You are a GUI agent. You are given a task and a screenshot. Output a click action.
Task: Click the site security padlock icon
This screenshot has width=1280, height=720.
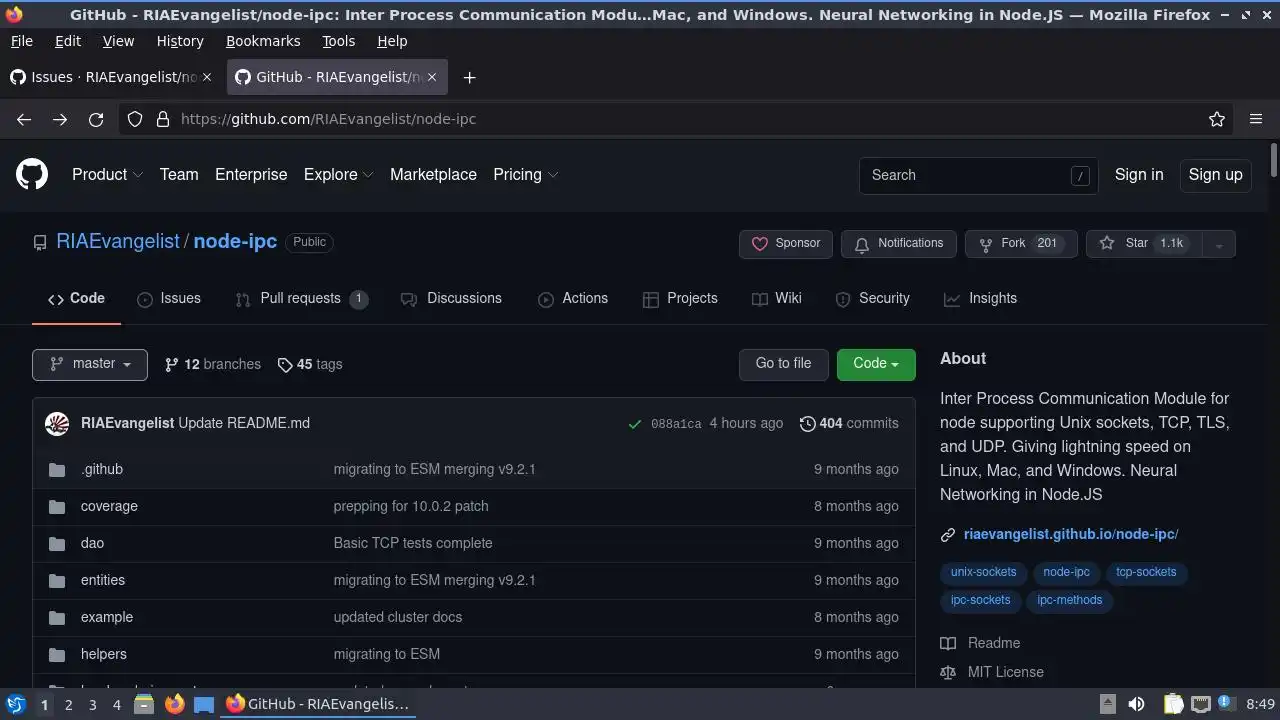tap(163, 119)
